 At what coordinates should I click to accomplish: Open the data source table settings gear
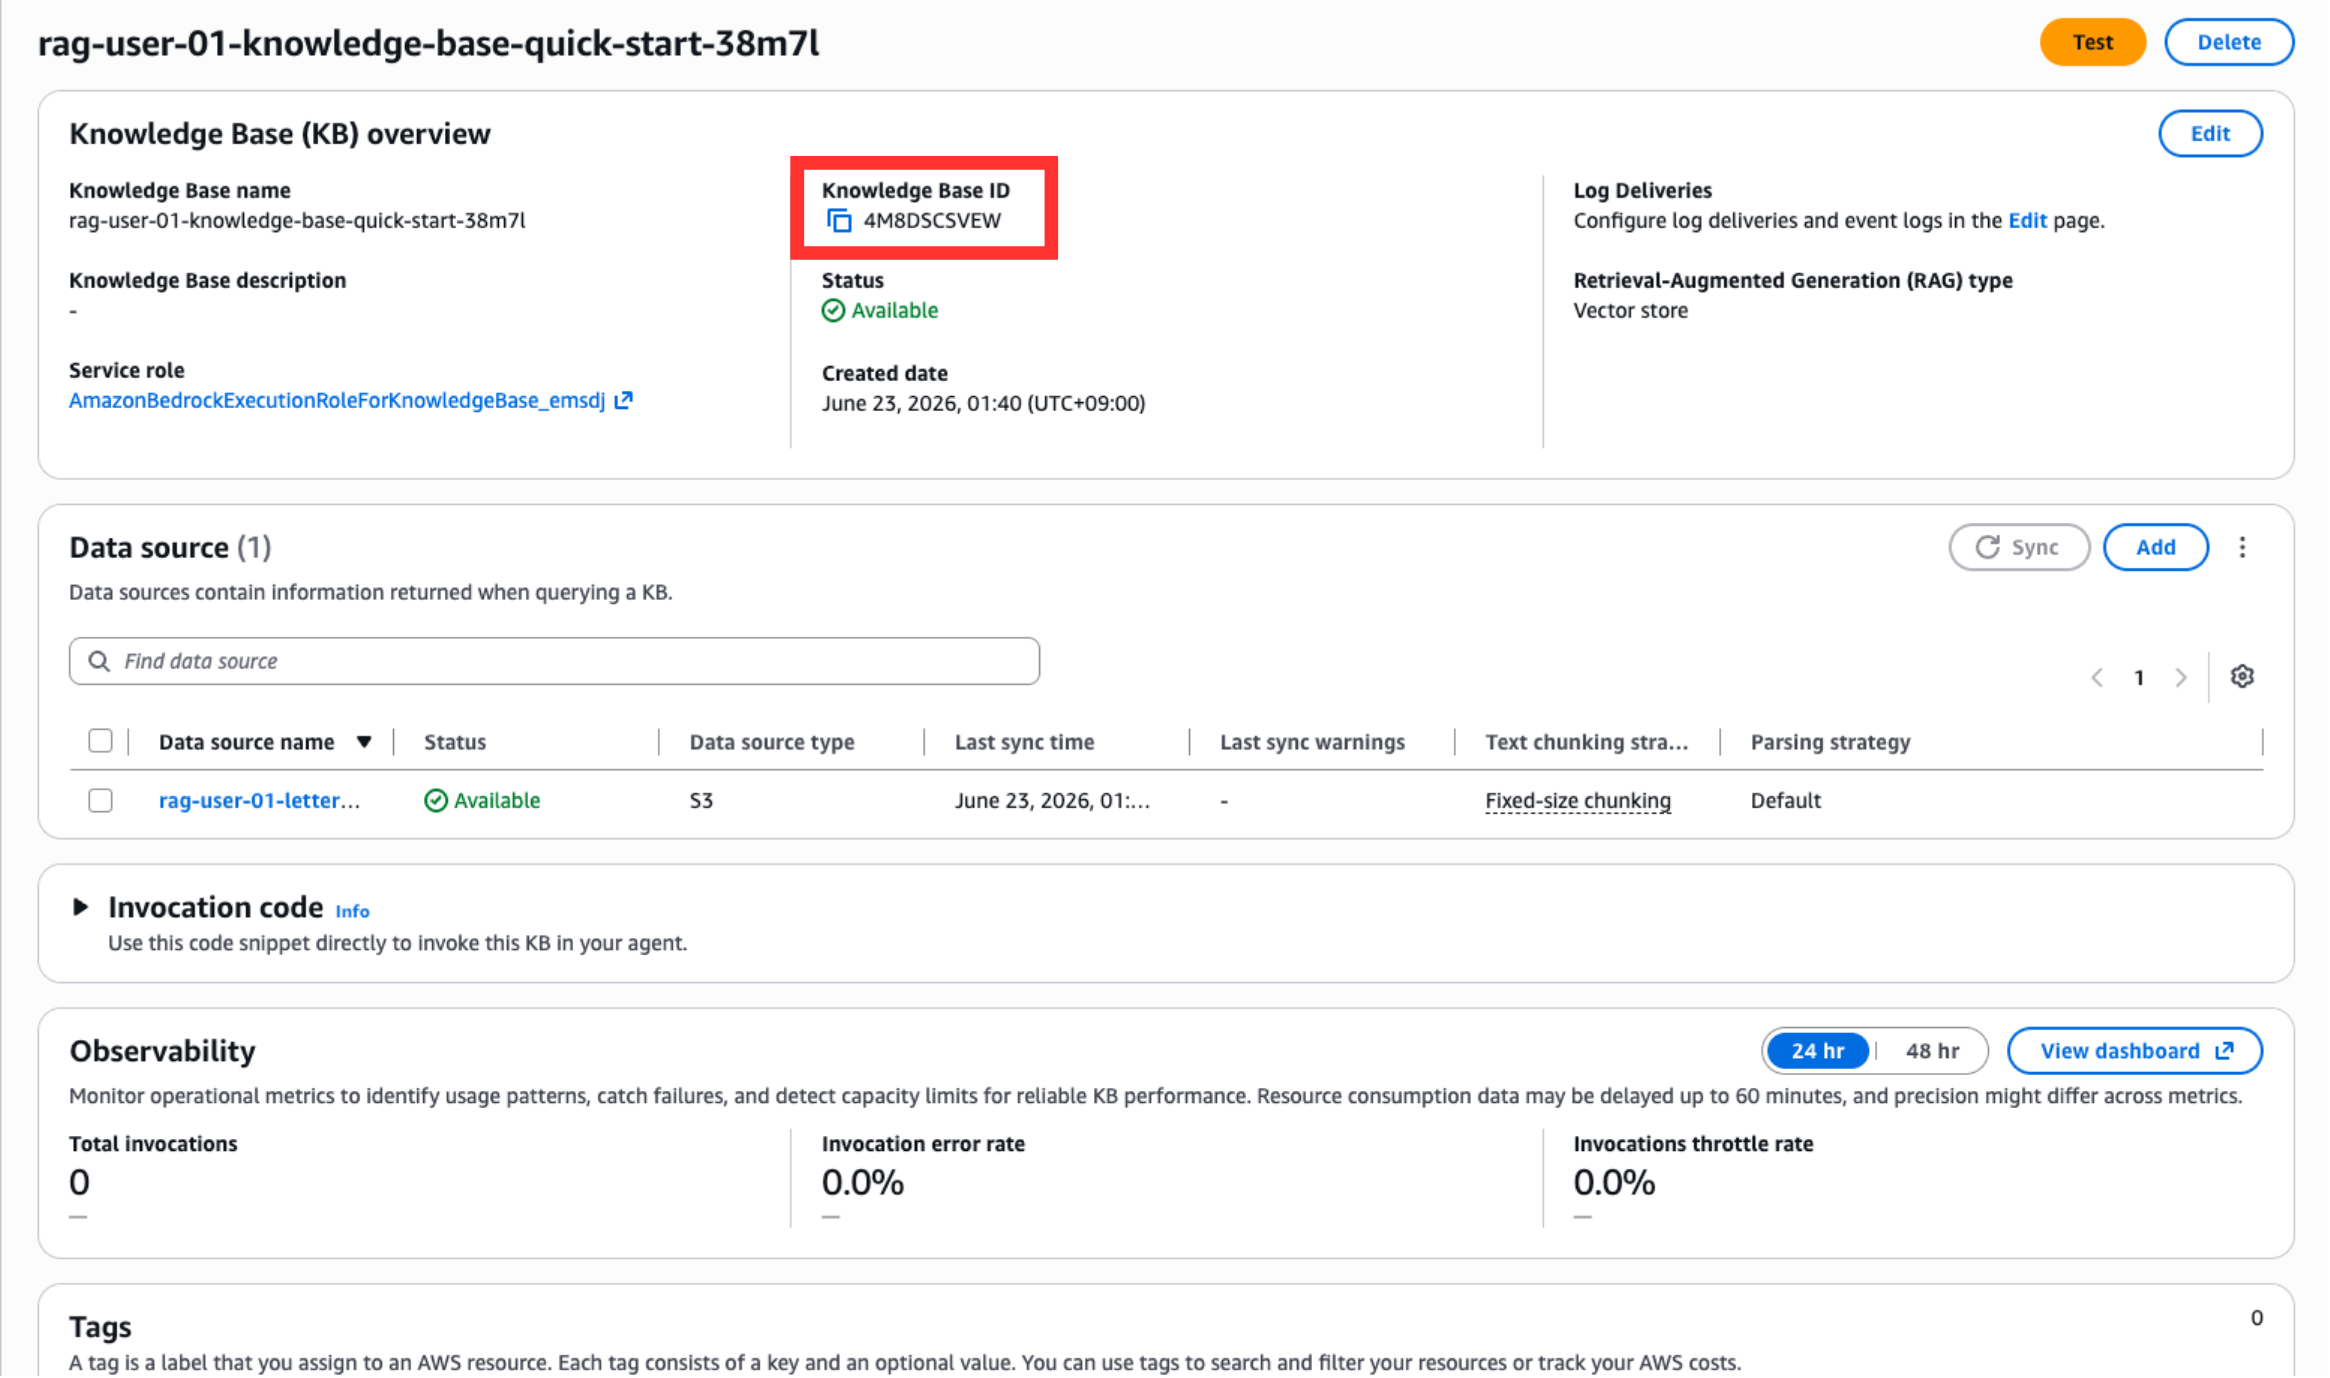click(x=2243, y=677)
